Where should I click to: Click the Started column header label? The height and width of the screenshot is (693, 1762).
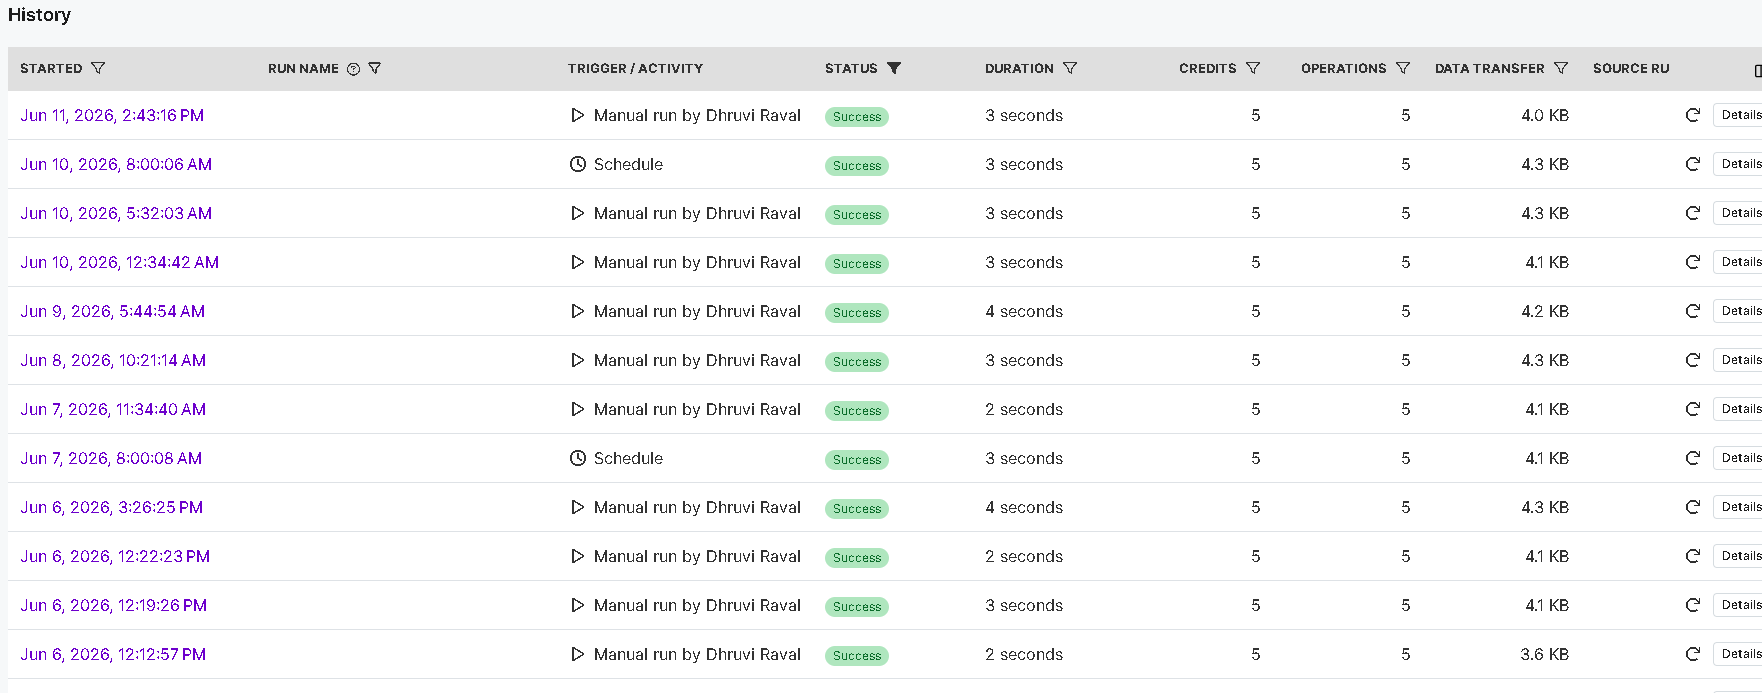tap(51, 68)
